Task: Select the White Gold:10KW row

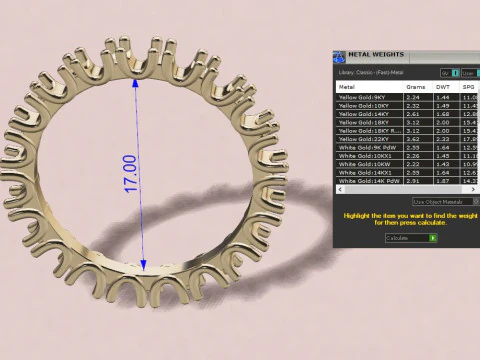Action: coord(407,164)
